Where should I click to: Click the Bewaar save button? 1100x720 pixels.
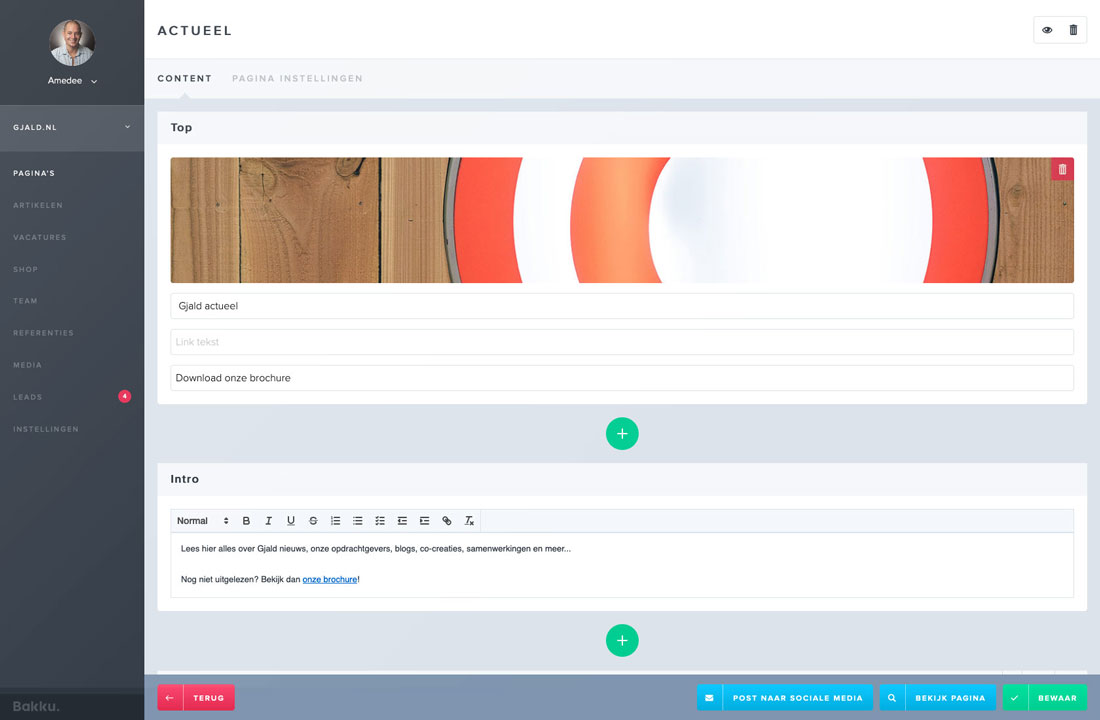1048,697
